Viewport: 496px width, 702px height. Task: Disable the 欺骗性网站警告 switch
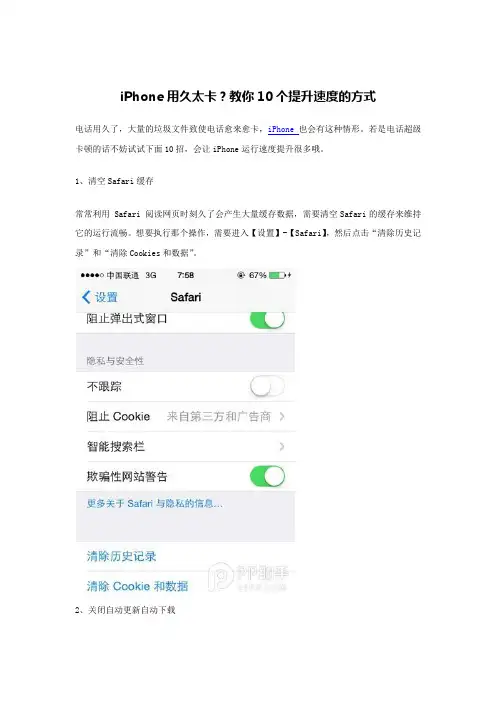tap(267, 476)
